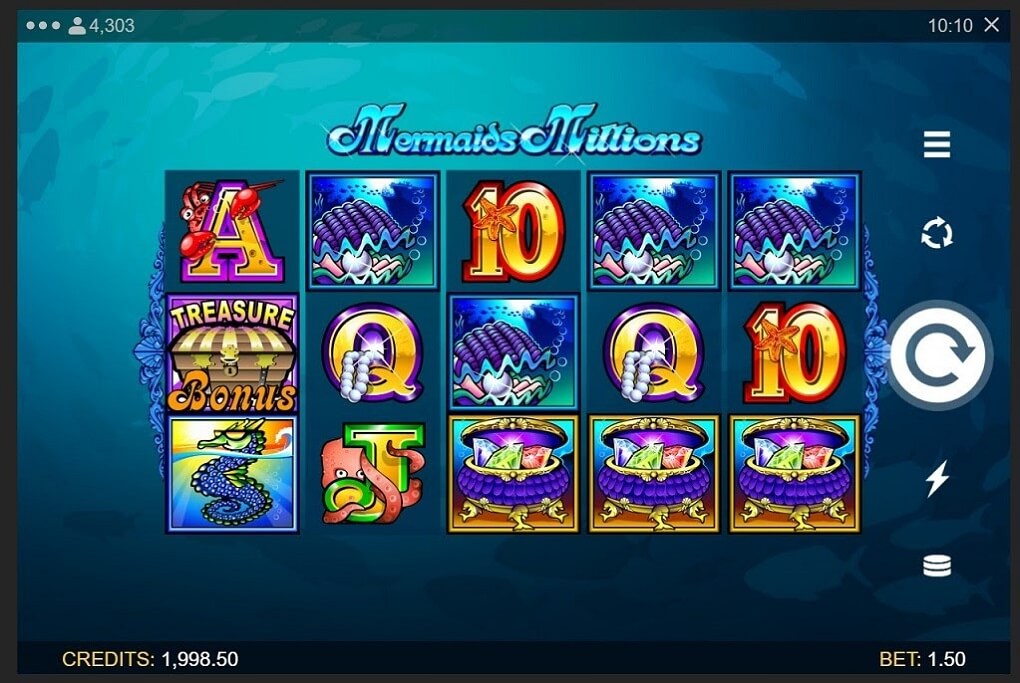1020x683 pixels.
Task: Click the CREDITS 1,998.50 balance
Action: point(150,659)
